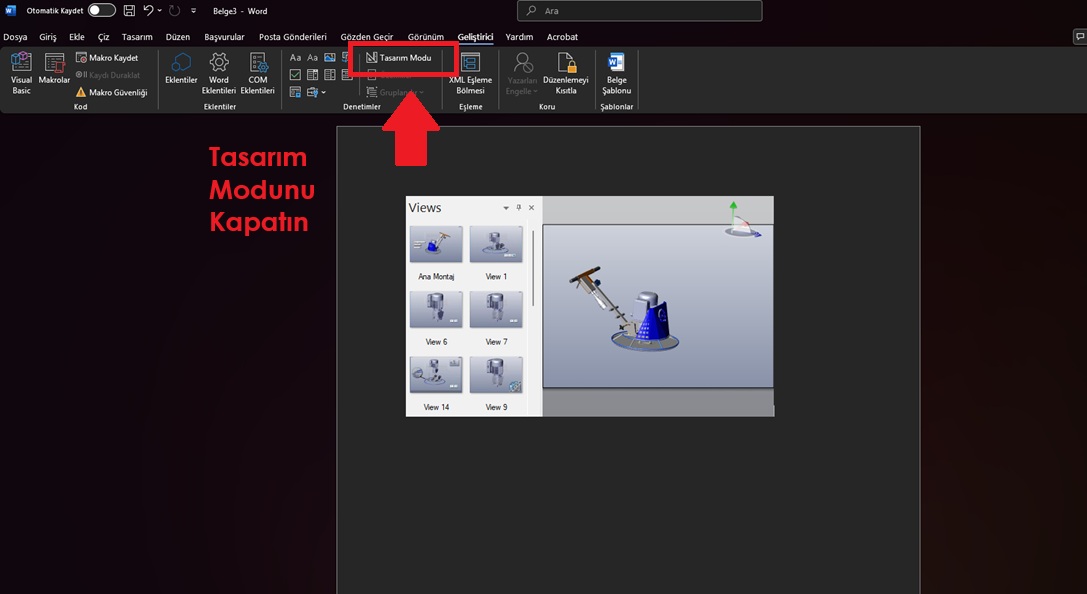
Task: Open the Dosya menu
Action: pyautogui.click(x=15, y=37)
